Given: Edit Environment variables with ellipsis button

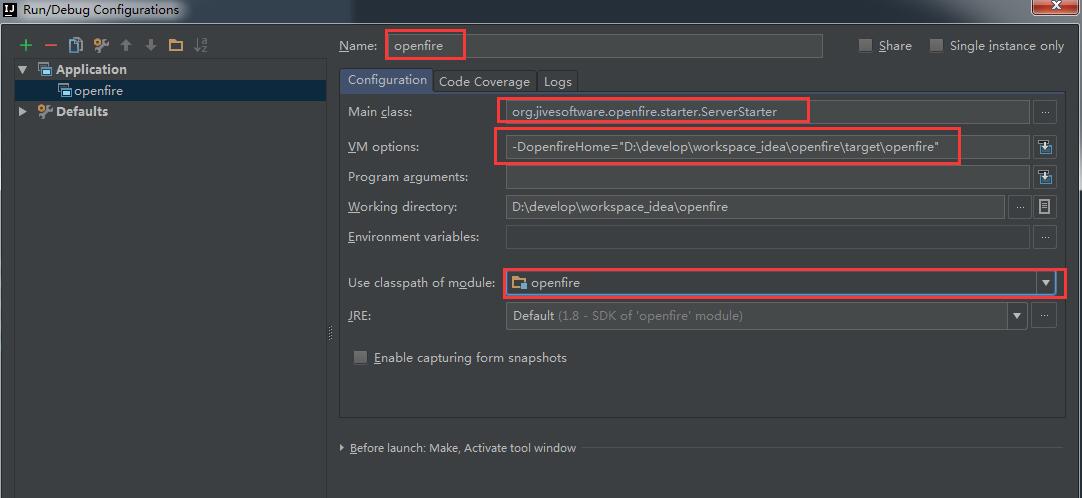Looking at the screenshot, I should 1045,237.
